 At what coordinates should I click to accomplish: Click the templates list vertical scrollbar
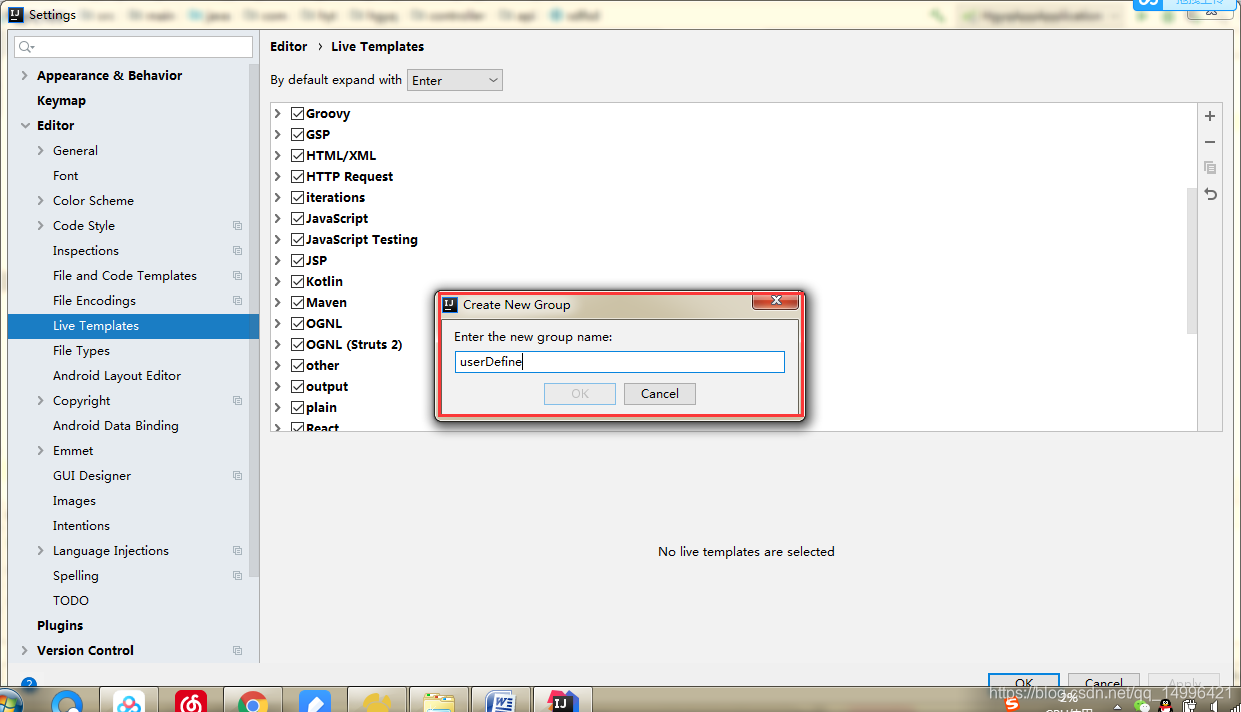pyautogui.click(x=1191, y=260)
